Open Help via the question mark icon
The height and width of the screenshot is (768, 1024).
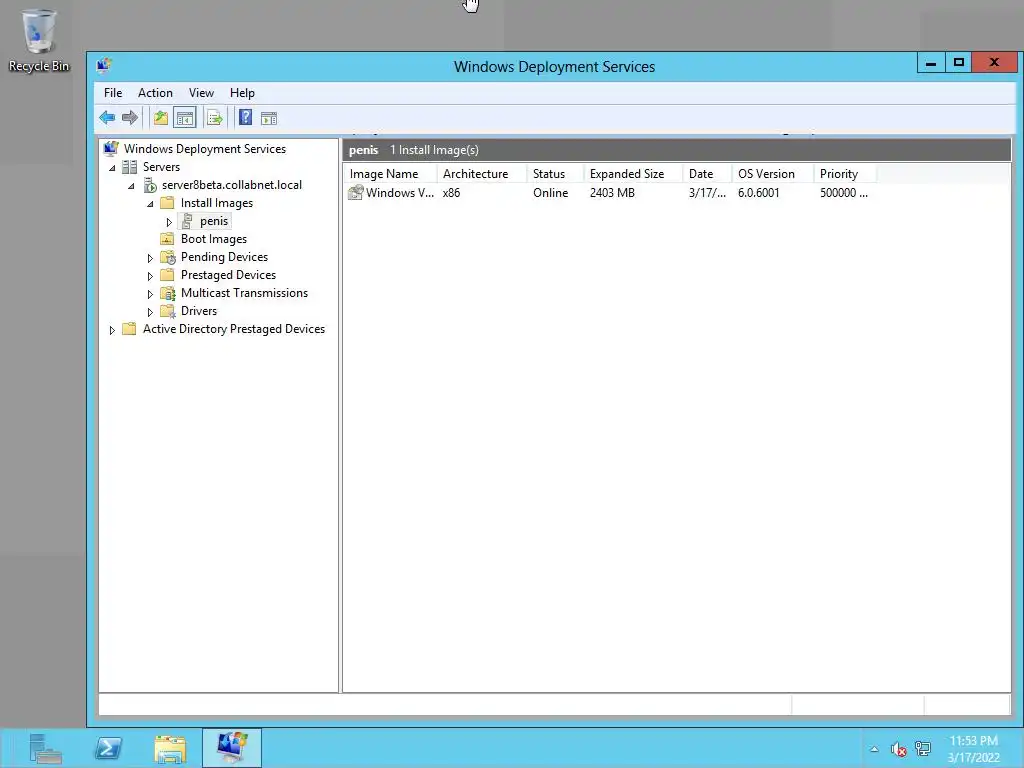tap(246, 118)
